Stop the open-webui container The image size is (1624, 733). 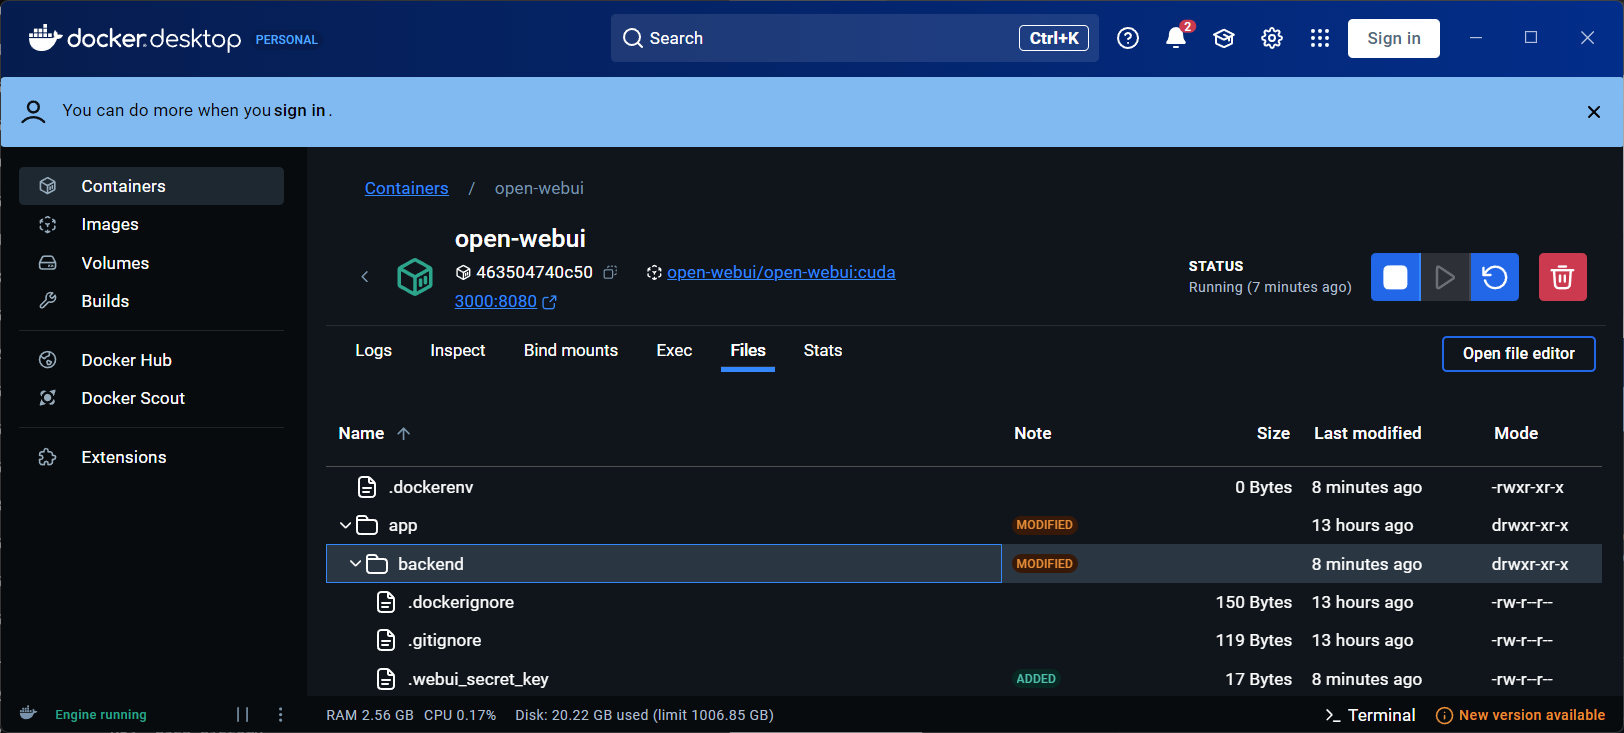1395,277
